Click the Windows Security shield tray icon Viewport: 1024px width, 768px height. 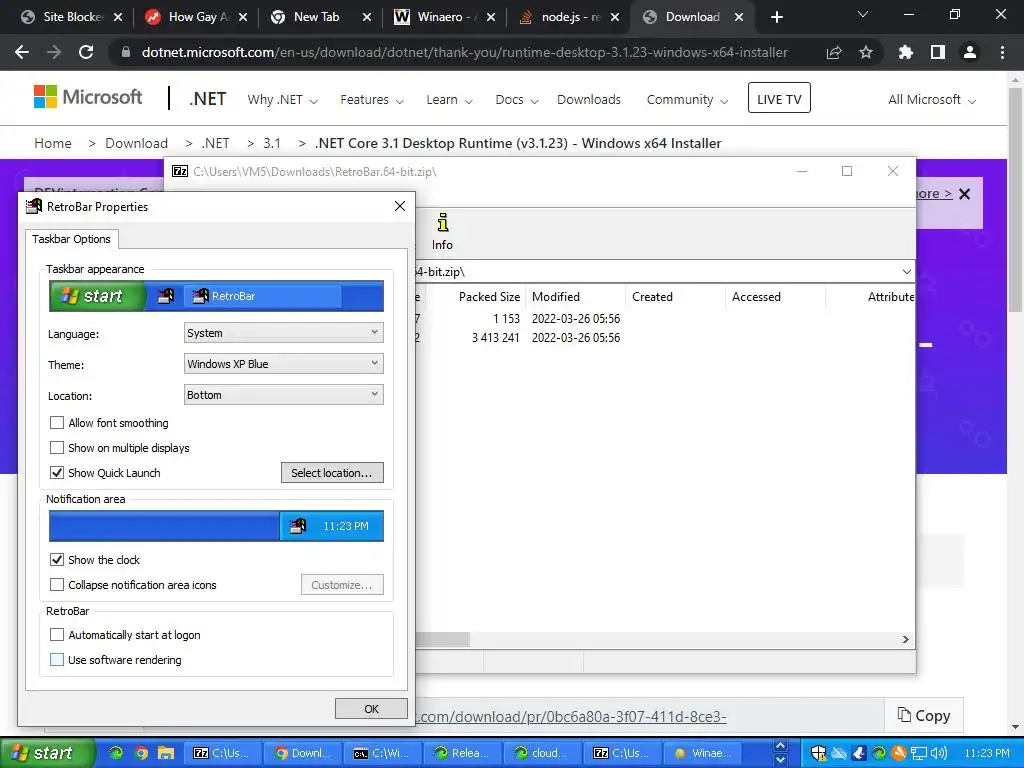coord(818,753)
